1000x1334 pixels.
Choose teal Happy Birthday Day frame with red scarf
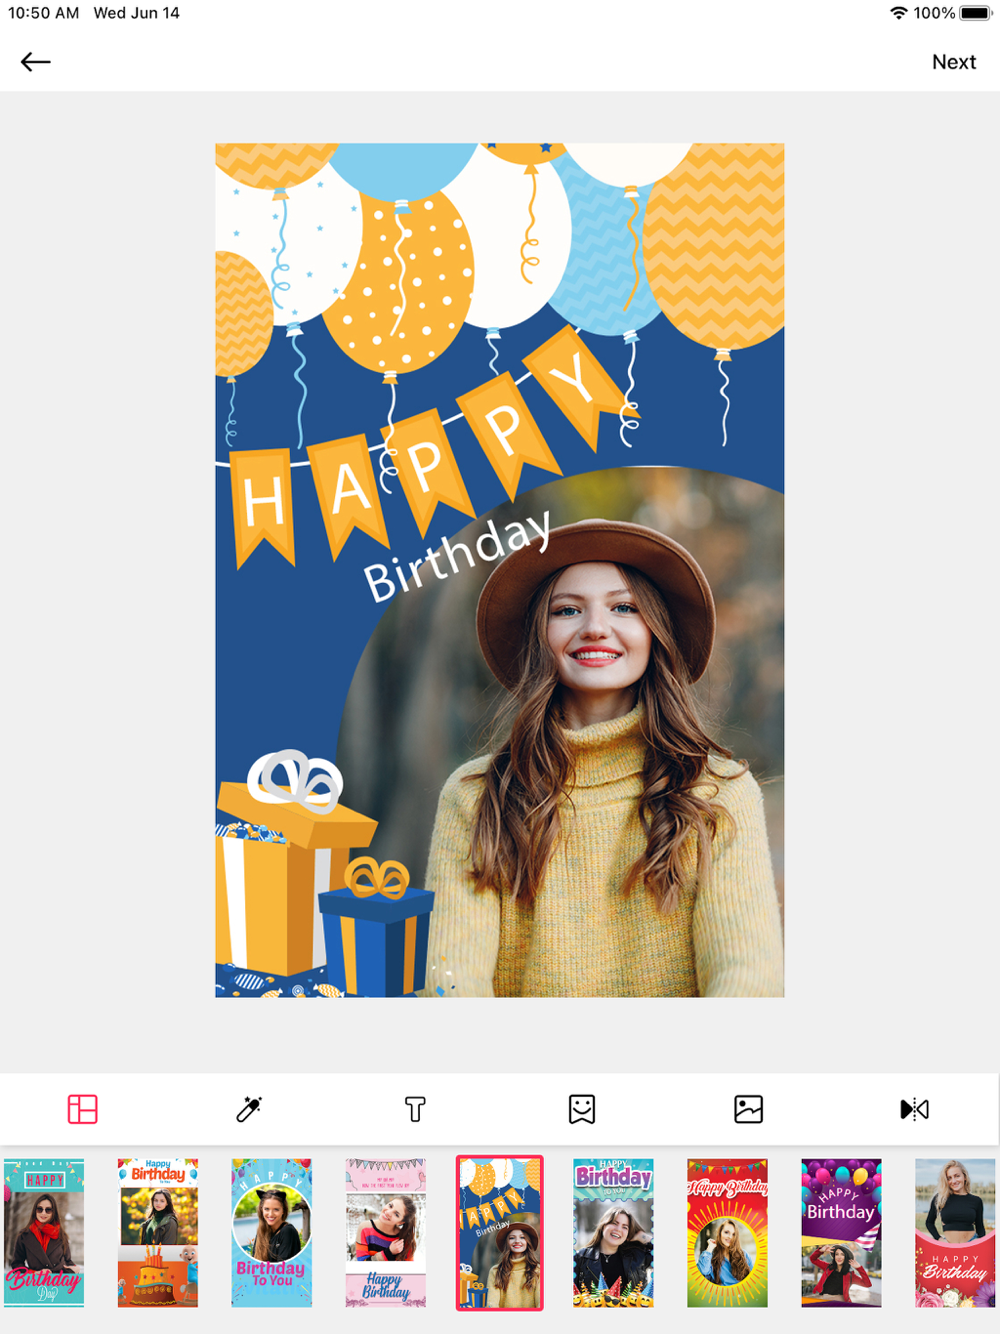tap(44, 1233)
